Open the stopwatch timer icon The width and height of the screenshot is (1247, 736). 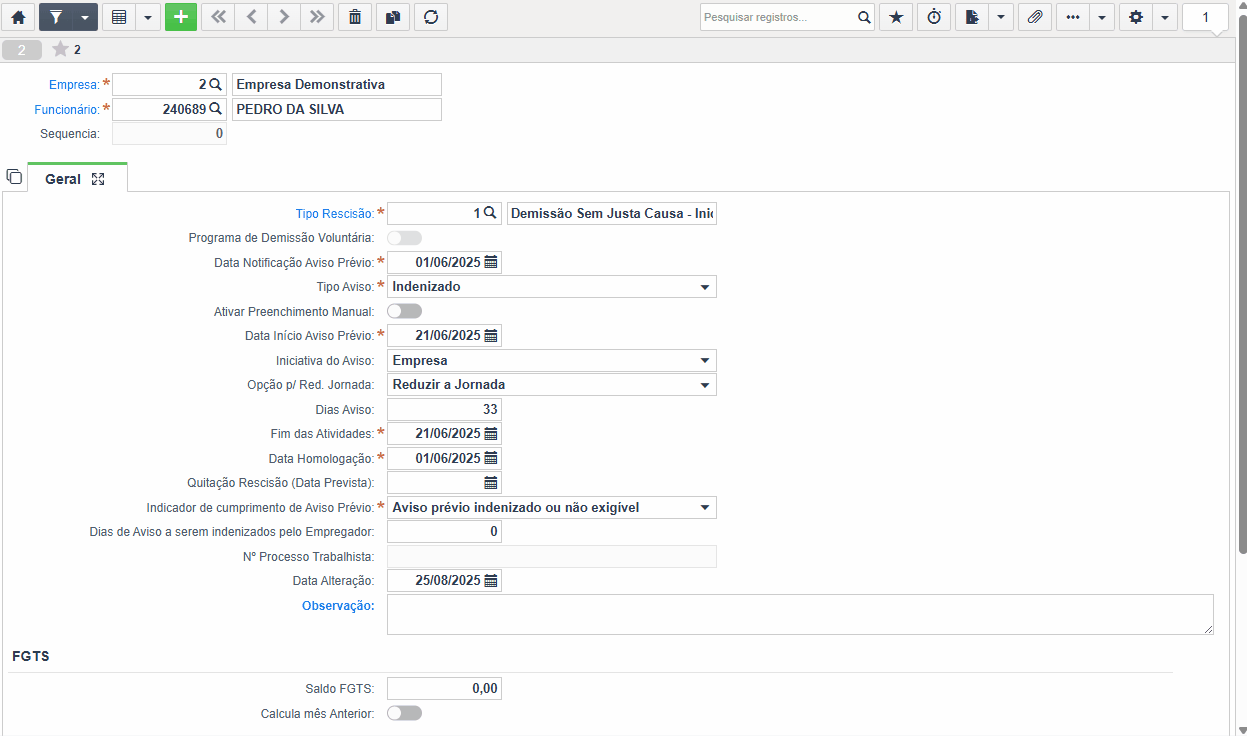pyautogui.click(x=934, y=17)
